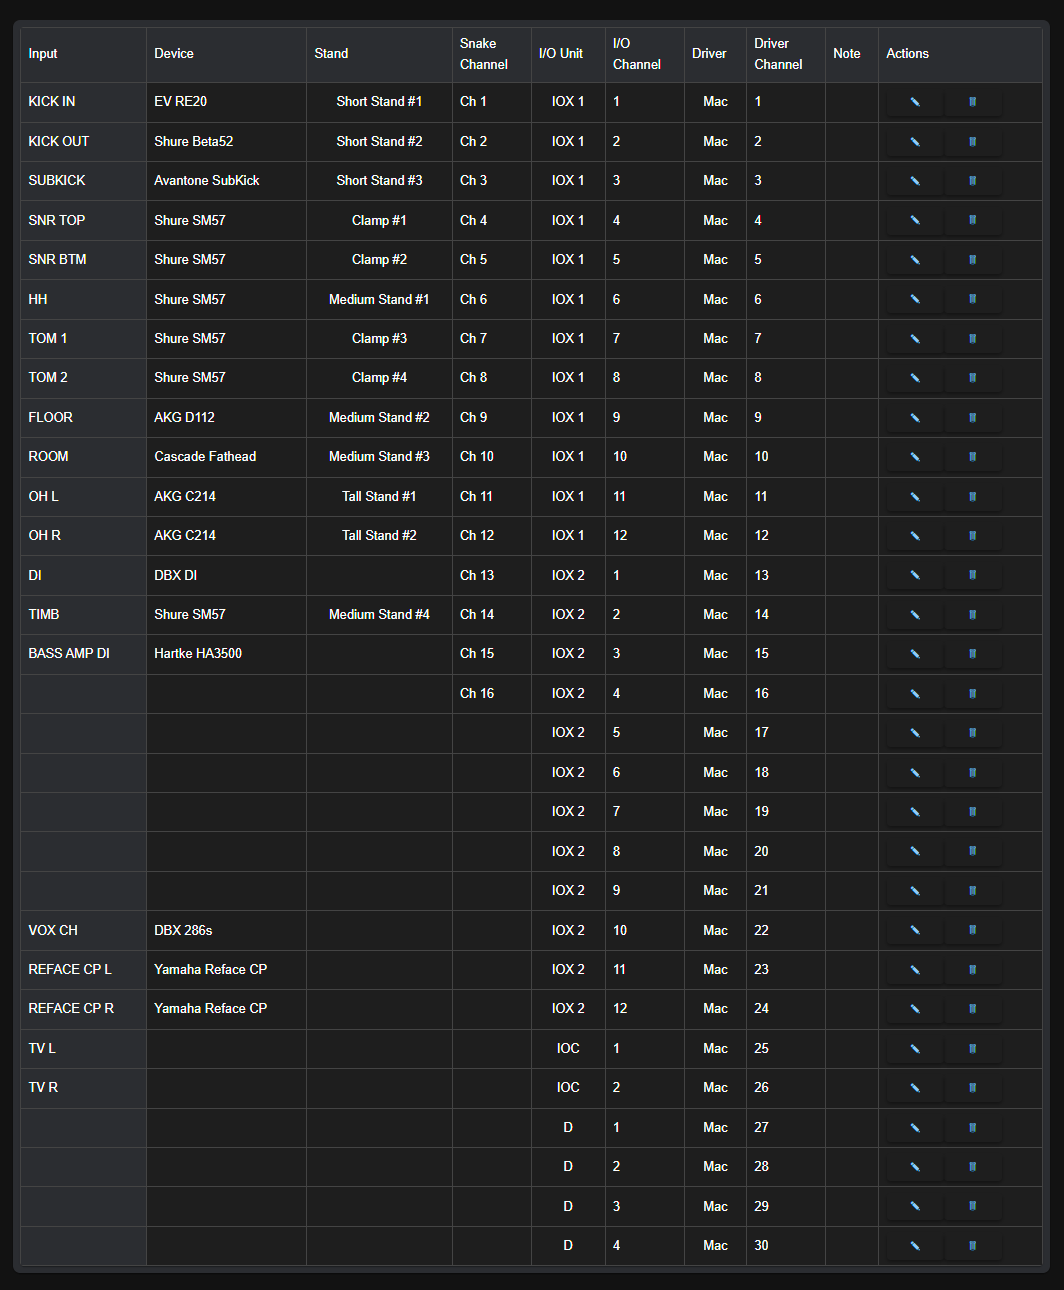Image resolution: width=1064 pixels, height=1290 pixels.
Task: Edit the TV R input row
Action: tap(913, 1087)
